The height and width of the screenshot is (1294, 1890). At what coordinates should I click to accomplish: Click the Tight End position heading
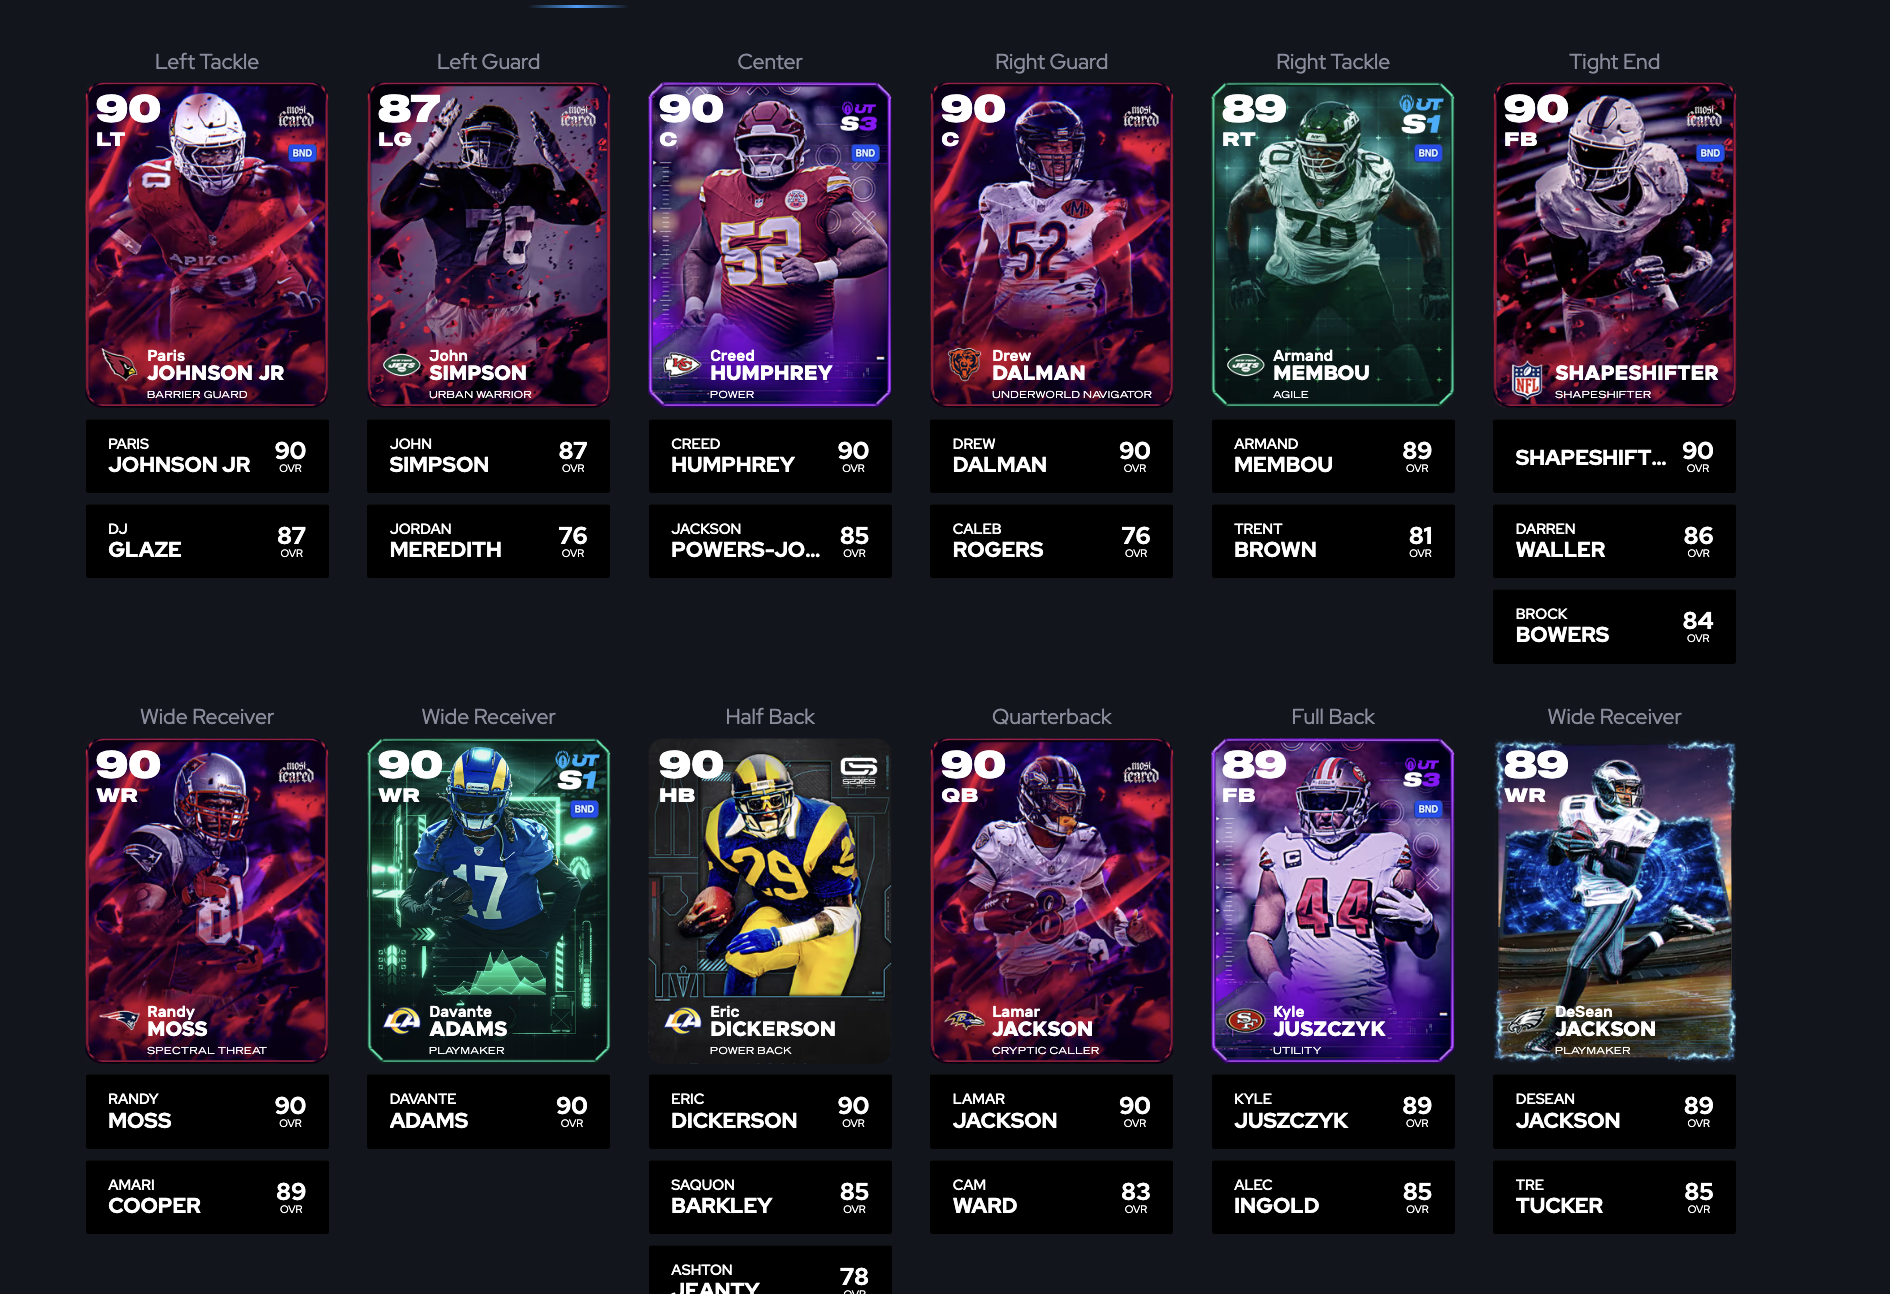click(x=1614, y=62)
